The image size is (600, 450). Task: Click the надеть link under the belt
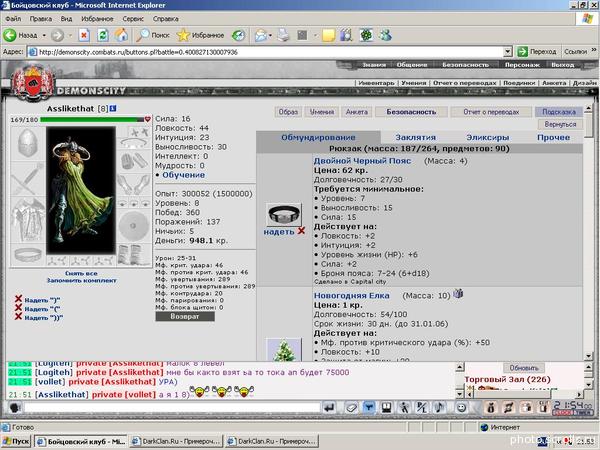279,232
